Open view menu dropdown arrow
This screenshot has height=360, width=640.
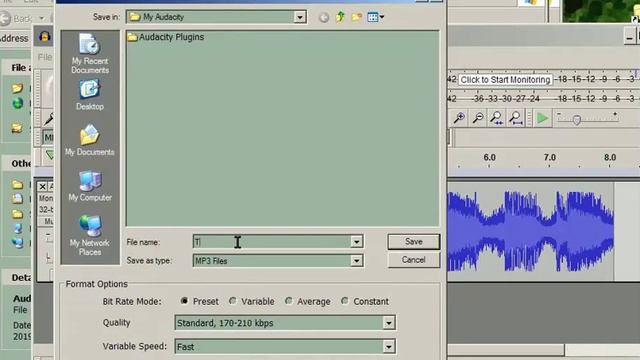382,17
